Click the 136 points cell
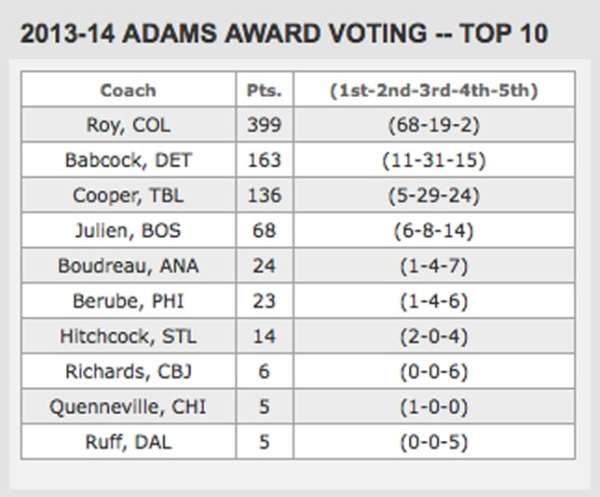 point(264,195)
